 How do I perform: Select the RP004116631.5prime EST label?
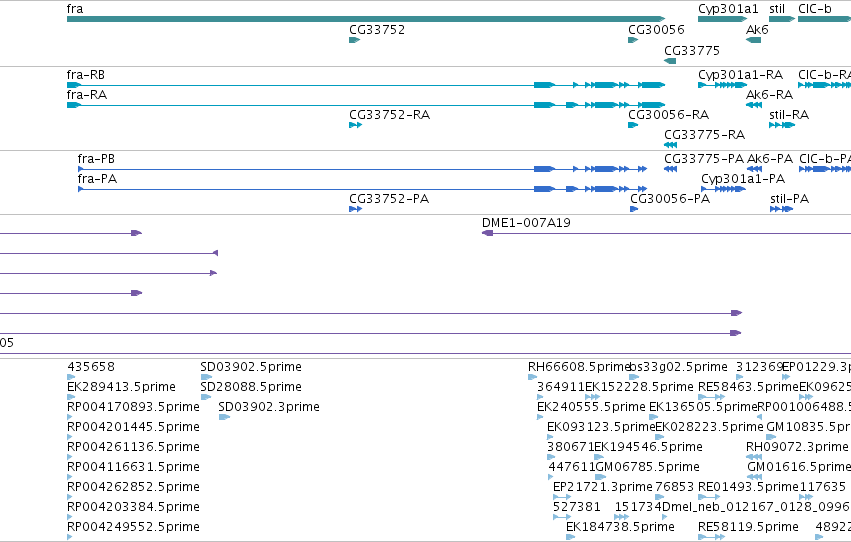click(x=133, y=467)
